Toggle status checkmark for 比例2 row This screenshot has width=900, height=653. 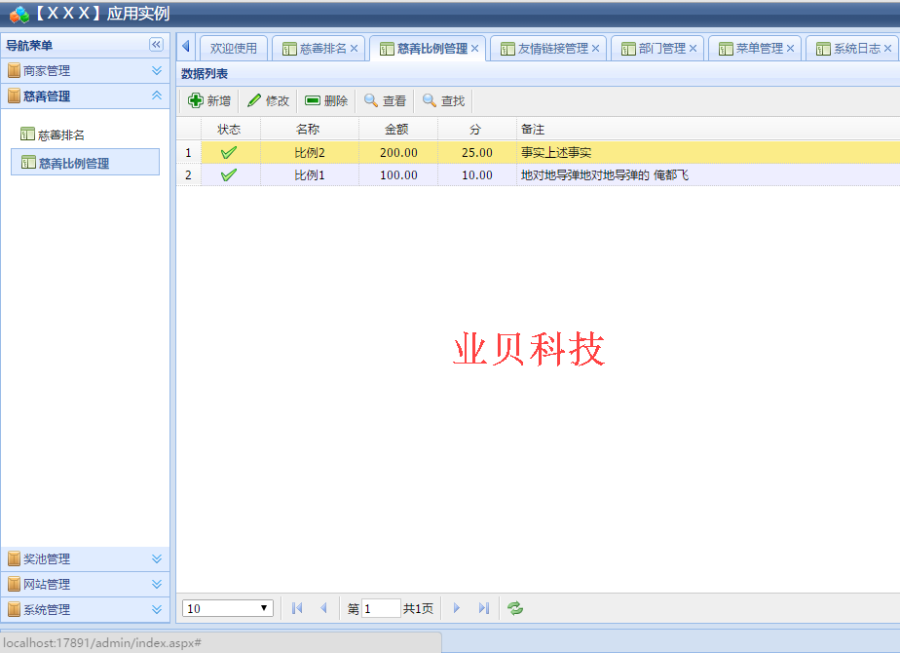(x=229, y=153)
